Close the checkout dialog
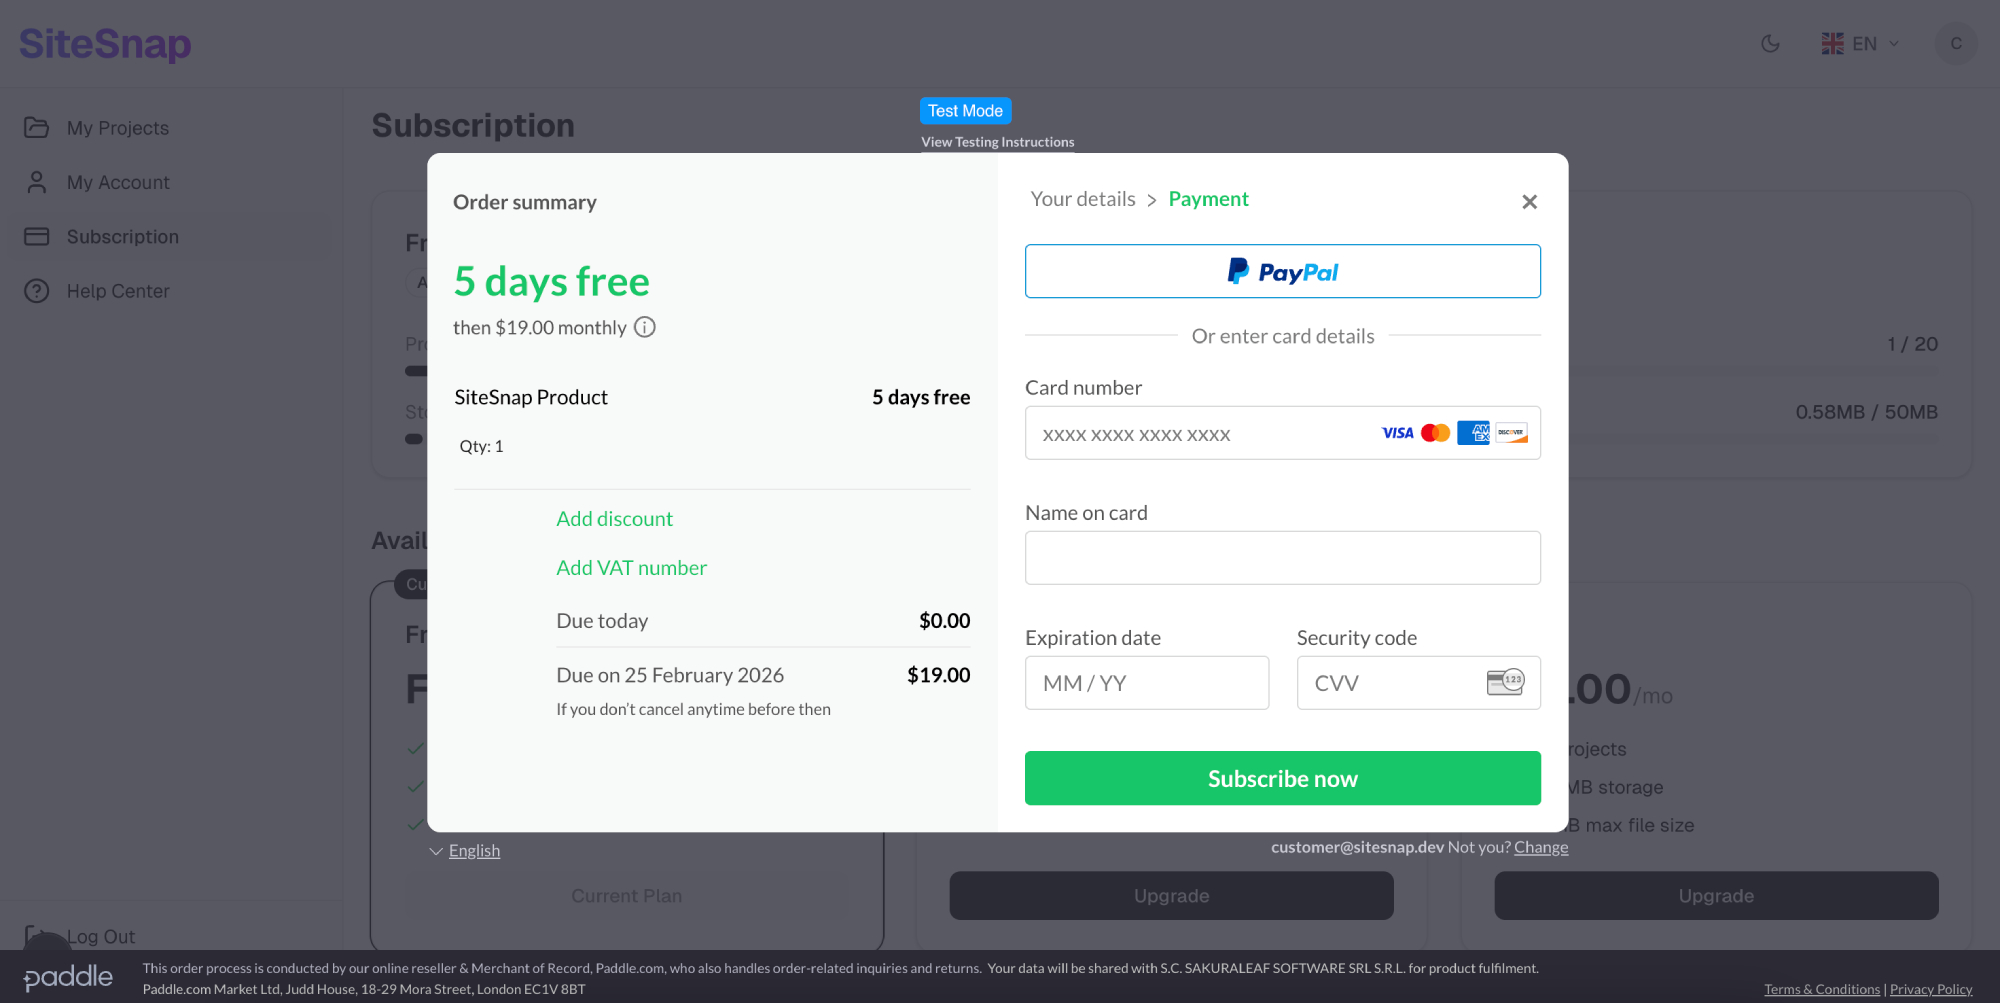2000x1003 pixels. [1529, 202]
